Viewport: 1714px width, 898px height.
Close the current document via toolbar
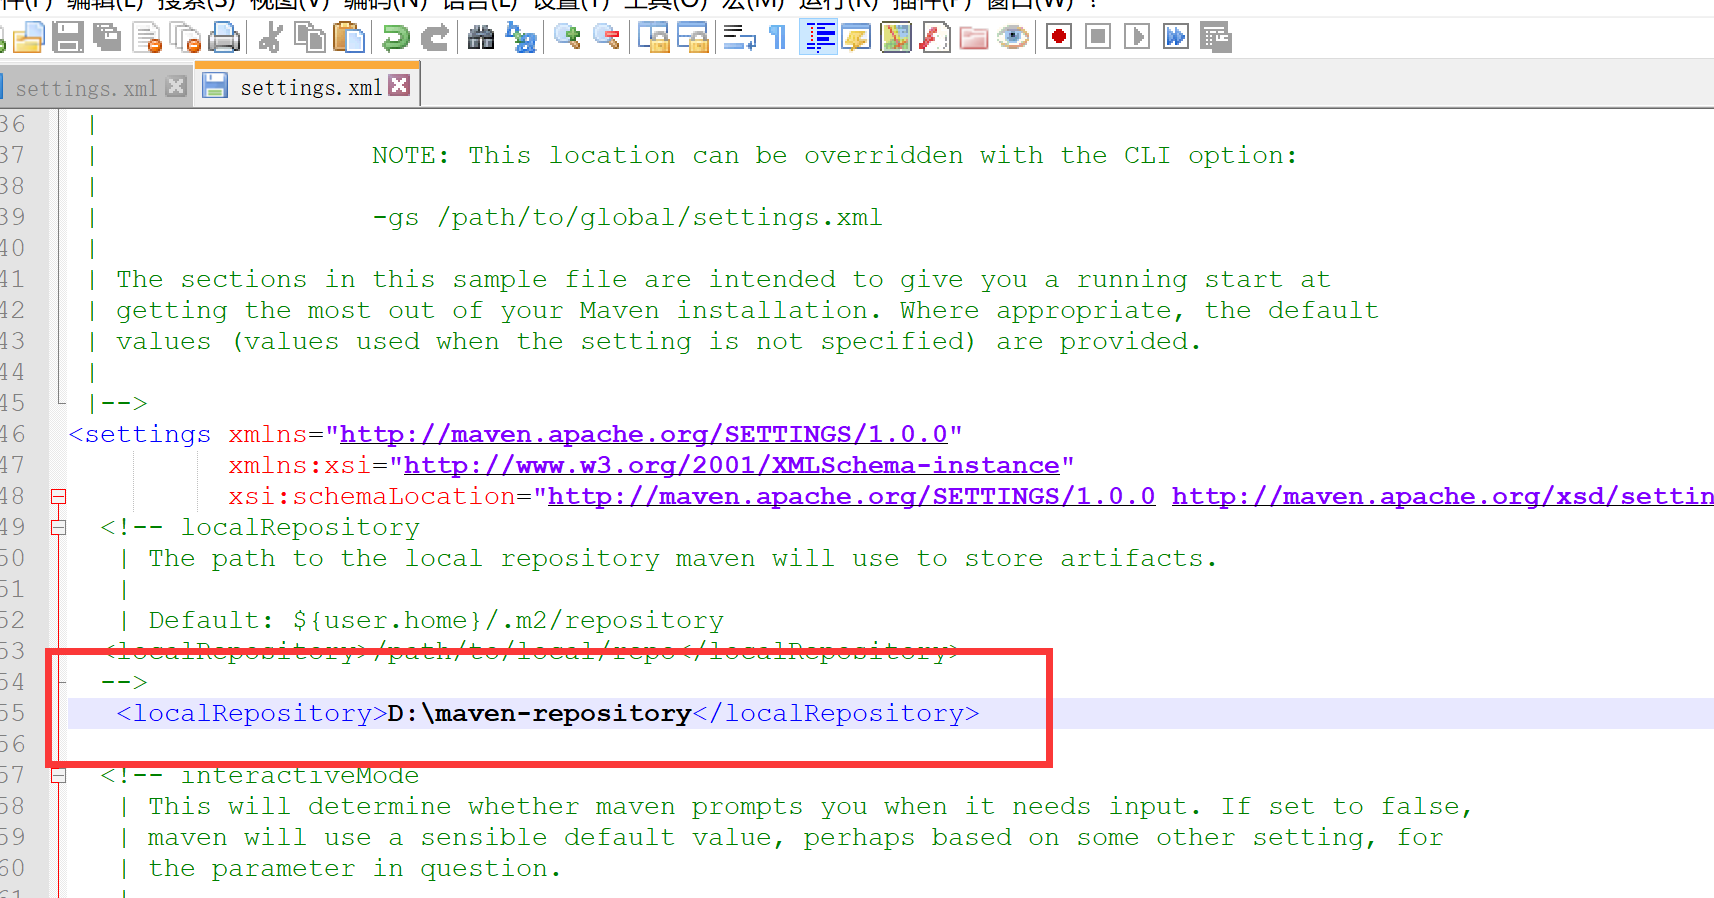147,38
